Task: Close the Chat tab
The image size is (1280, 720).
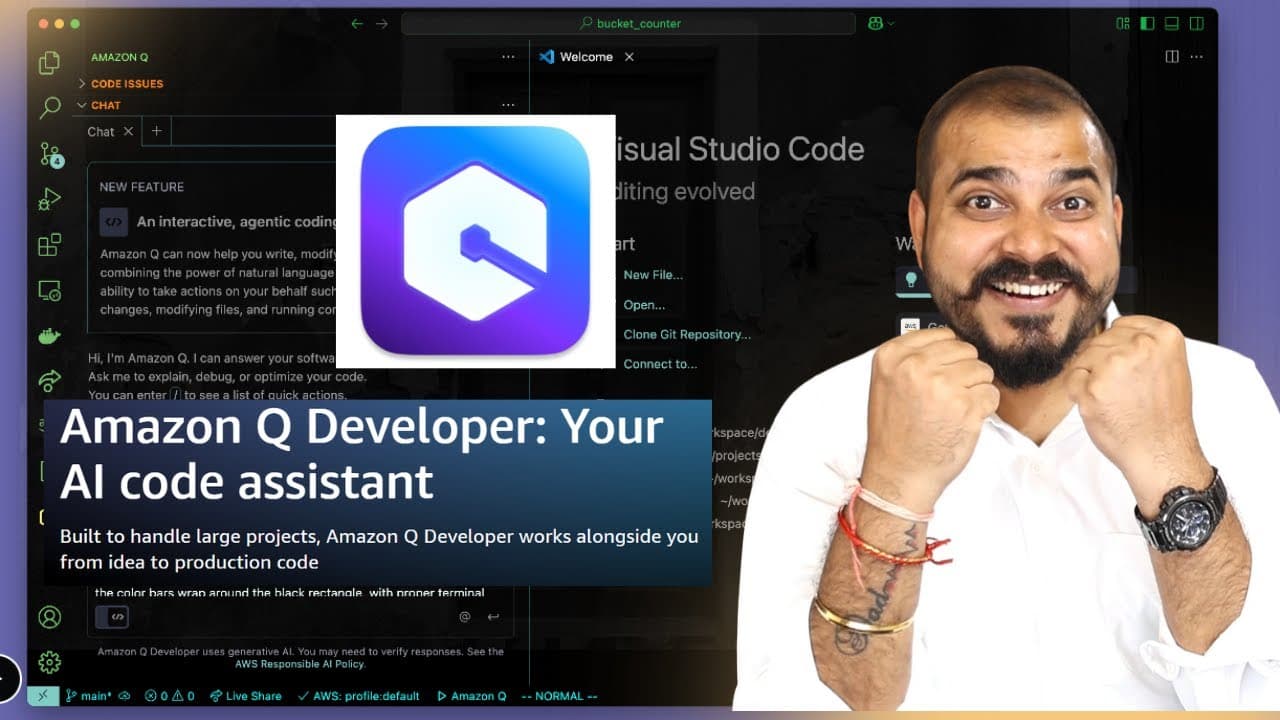Action: pos(128,131)
